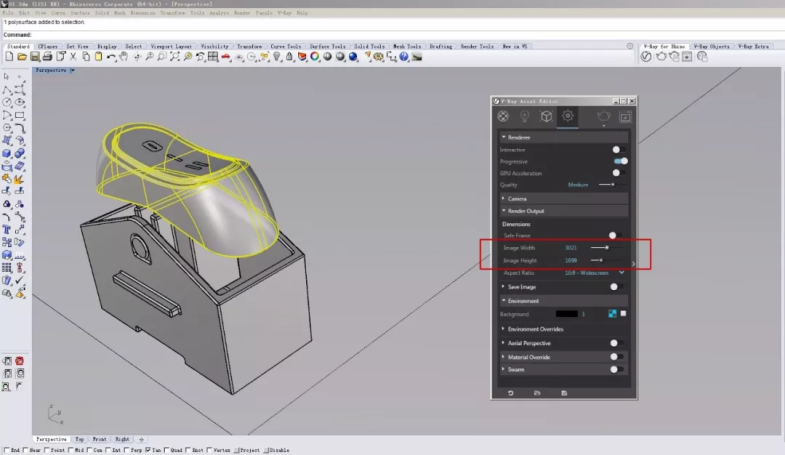This screenshot has width=785, height=455.
Task: Open the Geometry tab (cube icon)
Action: [546, 117]
